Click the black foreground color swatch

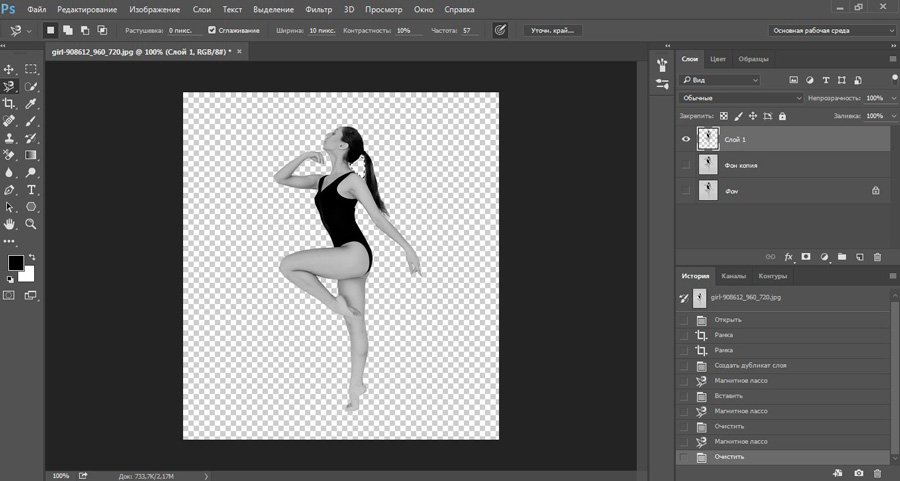click(x=16, y=263)
